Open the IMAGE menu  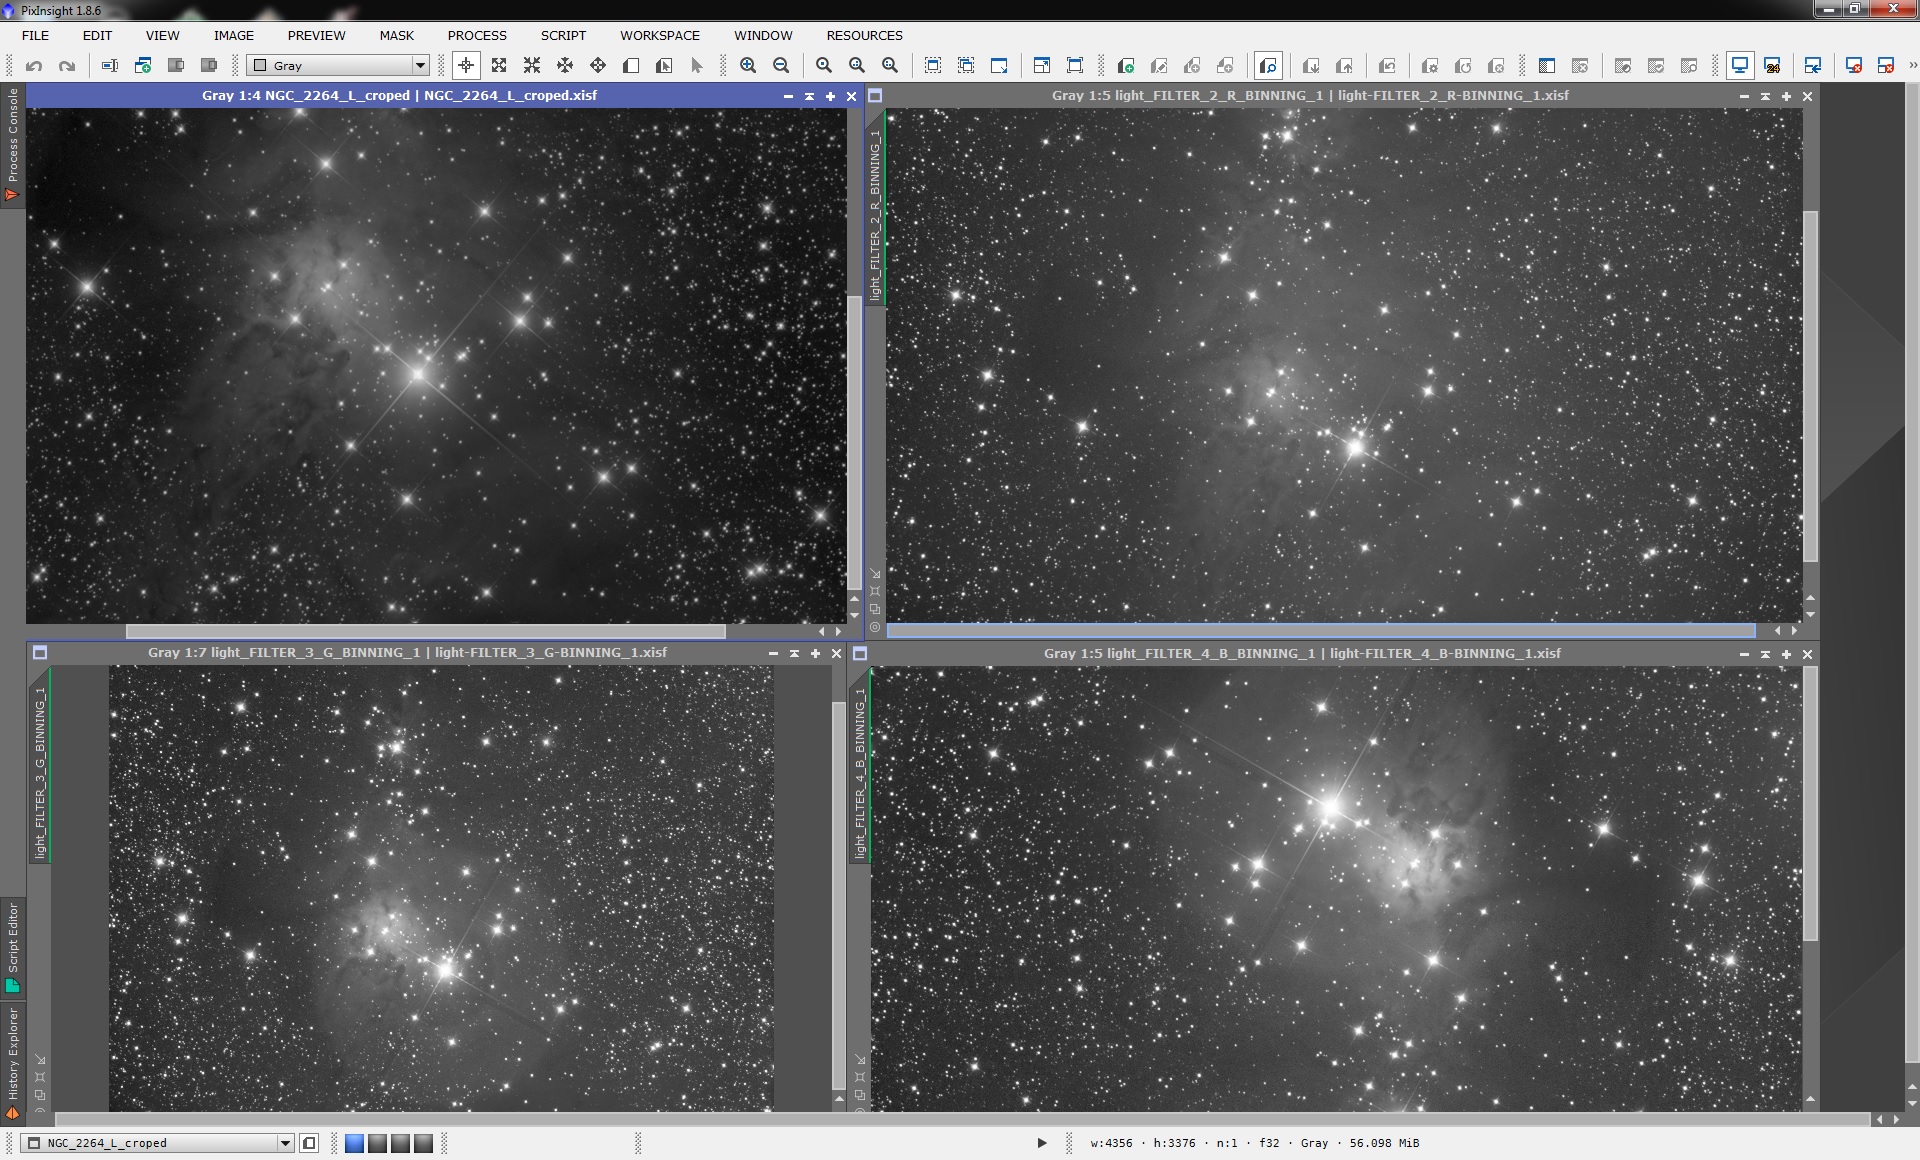pyautogui.click(x=233, y=35)
